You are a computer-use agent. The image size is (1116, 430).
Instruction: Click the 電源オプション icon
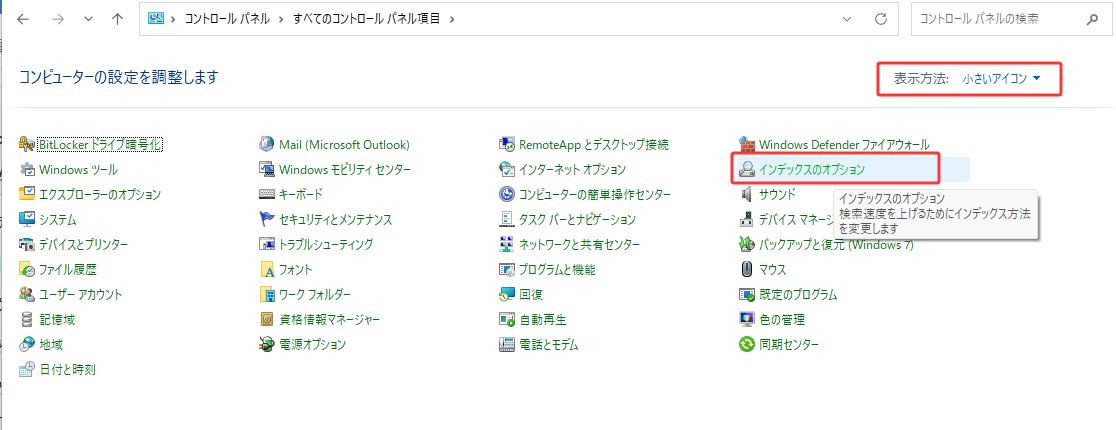(267, 345)
